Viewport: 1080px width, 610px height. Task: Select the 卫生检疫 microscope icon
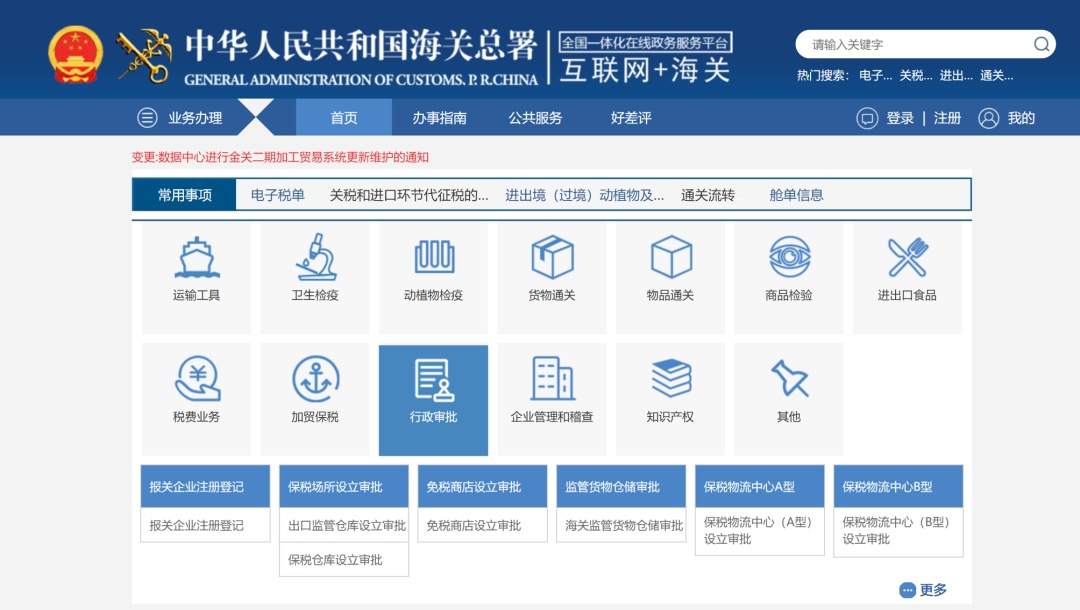[315, 257]
